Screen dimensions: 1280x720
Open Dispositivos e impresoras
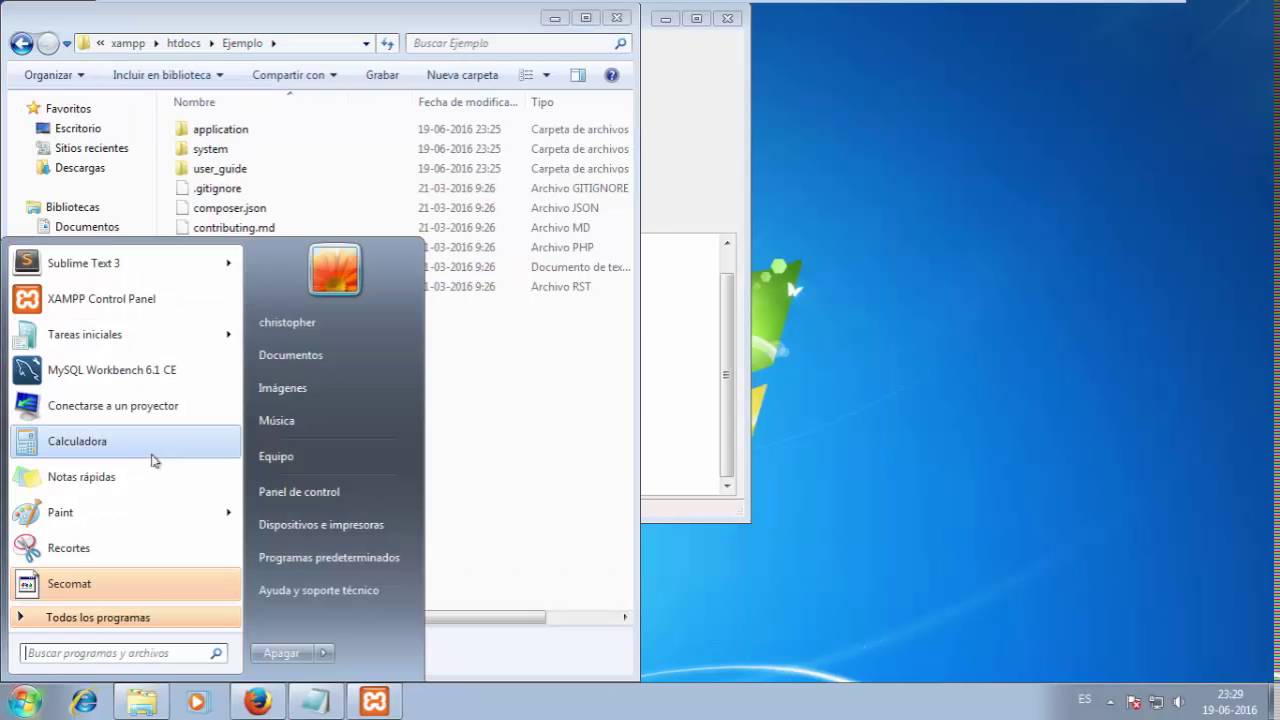coord(321,525)
